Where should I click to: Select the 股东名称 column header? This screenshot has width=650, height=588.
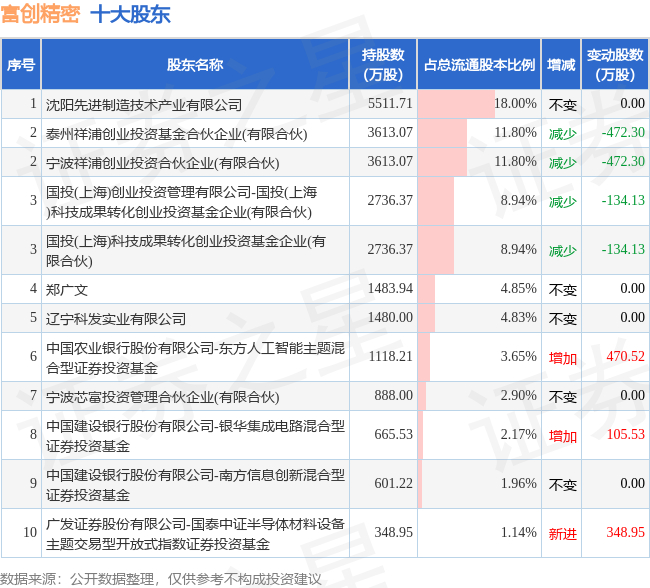[195, 64]
